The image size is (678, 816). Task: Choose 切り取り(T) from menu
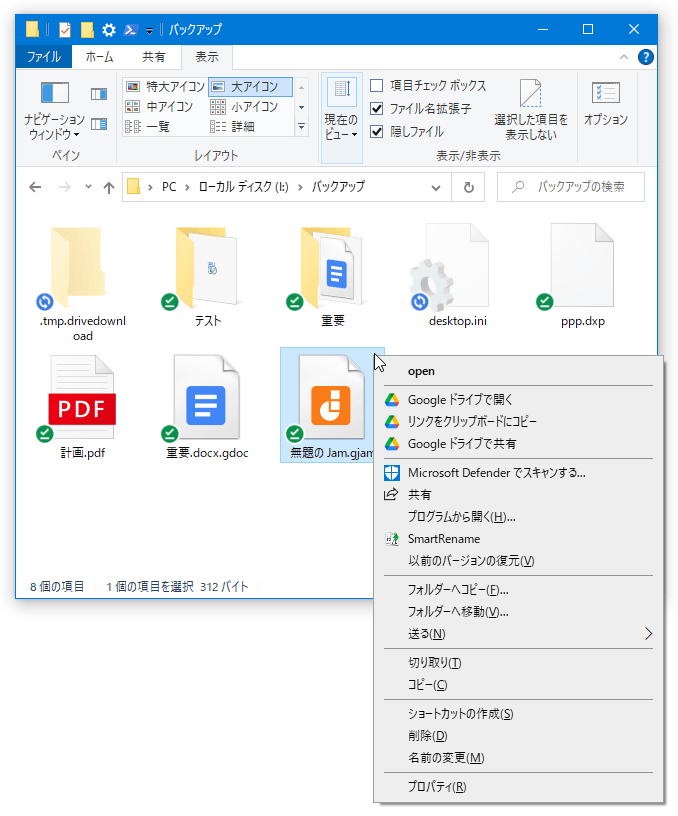tap(518, 662)
